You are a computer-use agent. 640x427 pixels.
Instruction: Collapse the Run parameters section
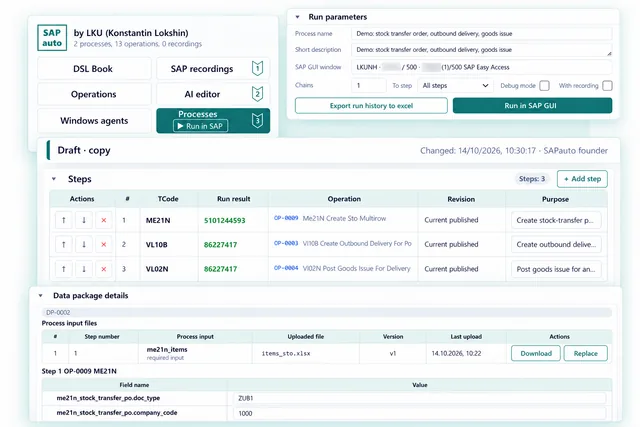point(298,17)
